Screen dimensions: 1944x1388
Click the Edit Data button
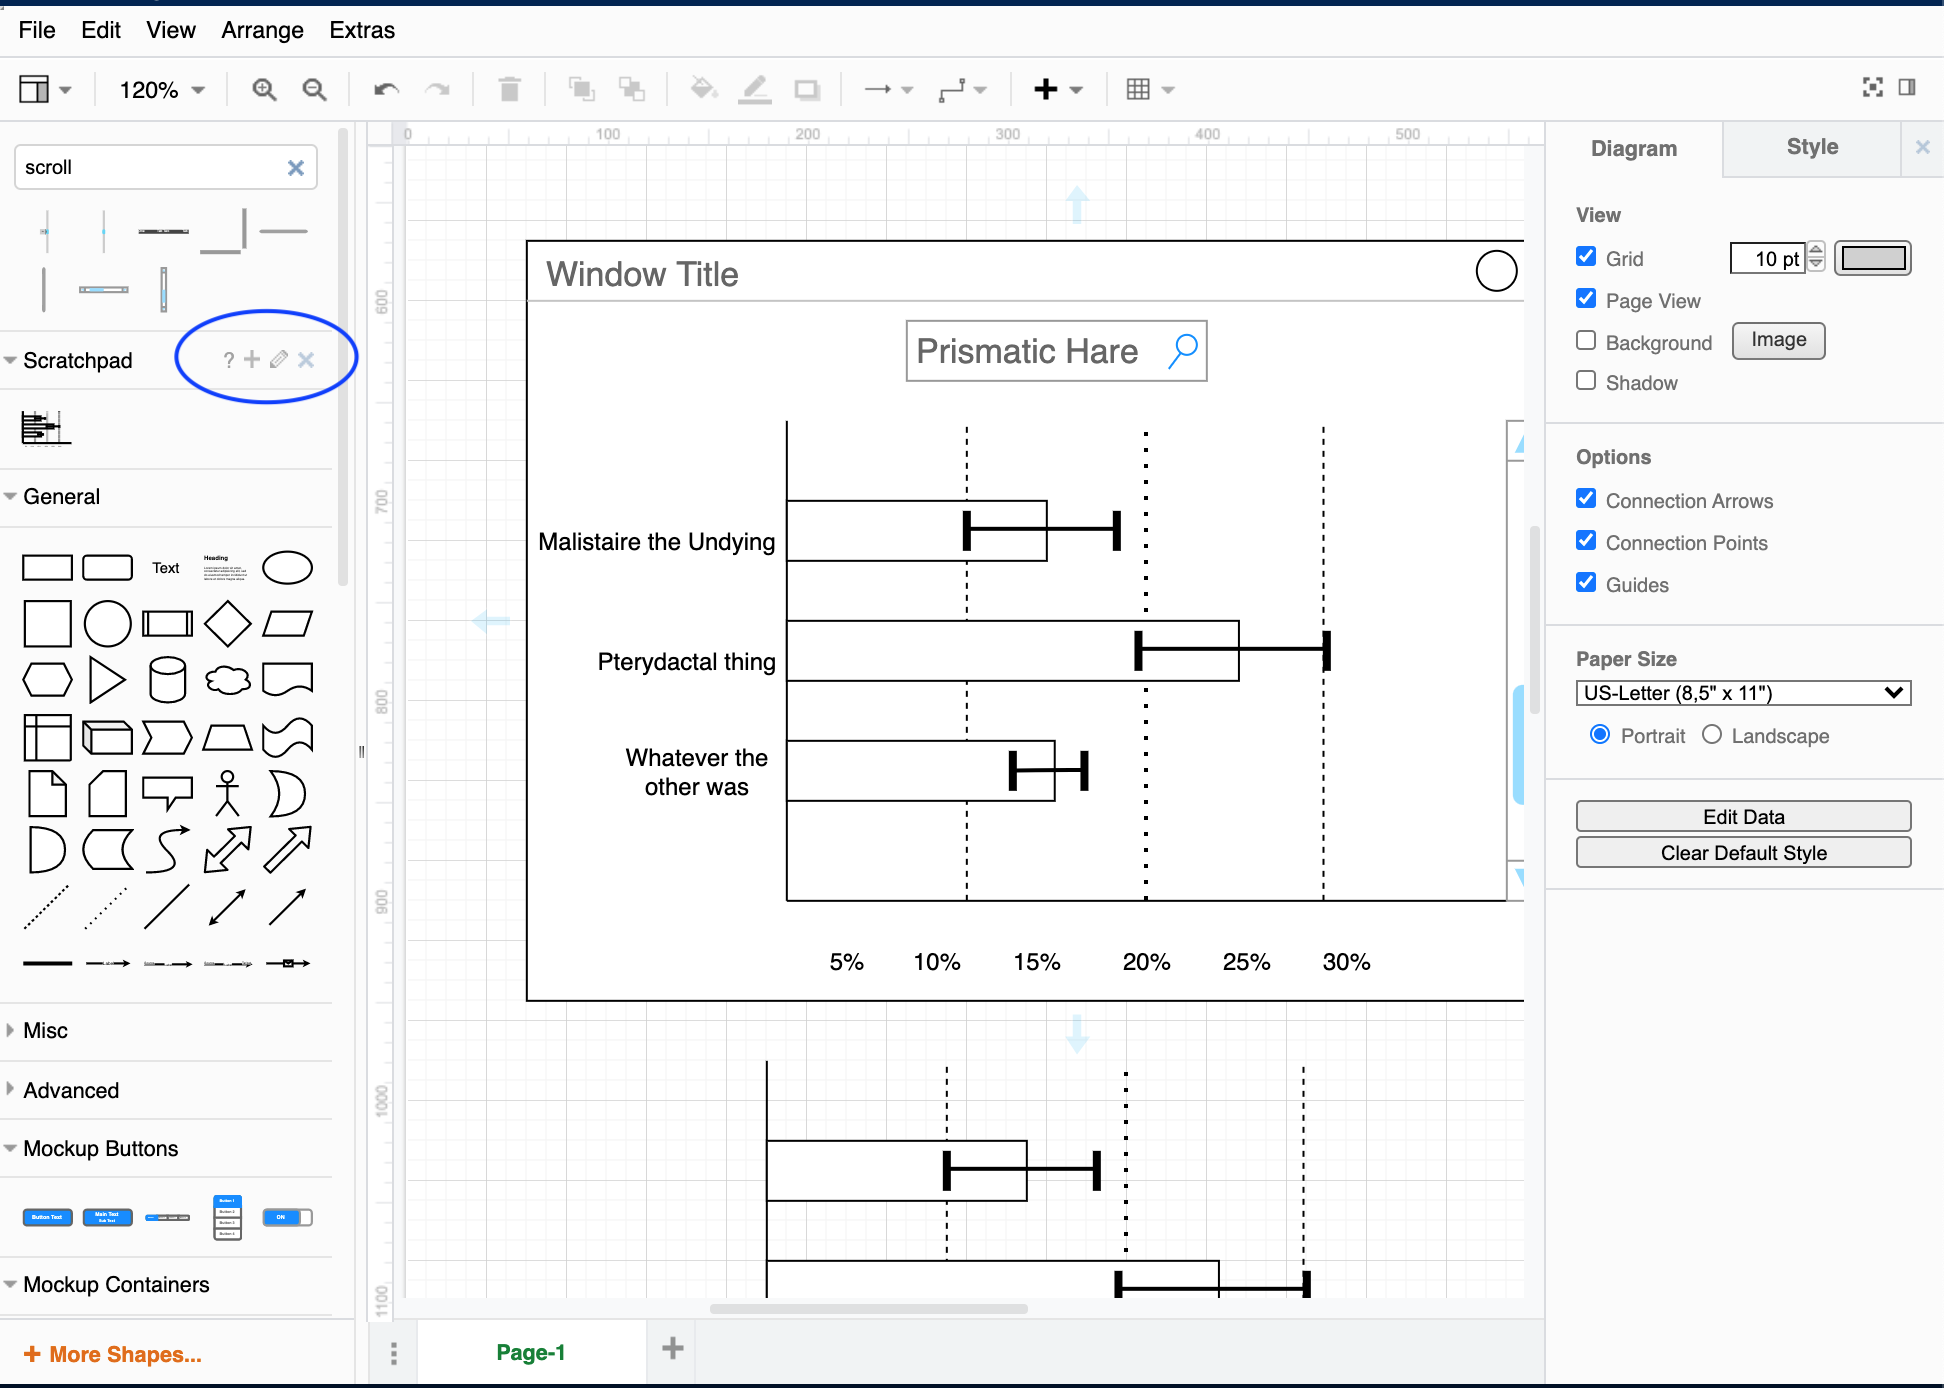click(1743, 816)
